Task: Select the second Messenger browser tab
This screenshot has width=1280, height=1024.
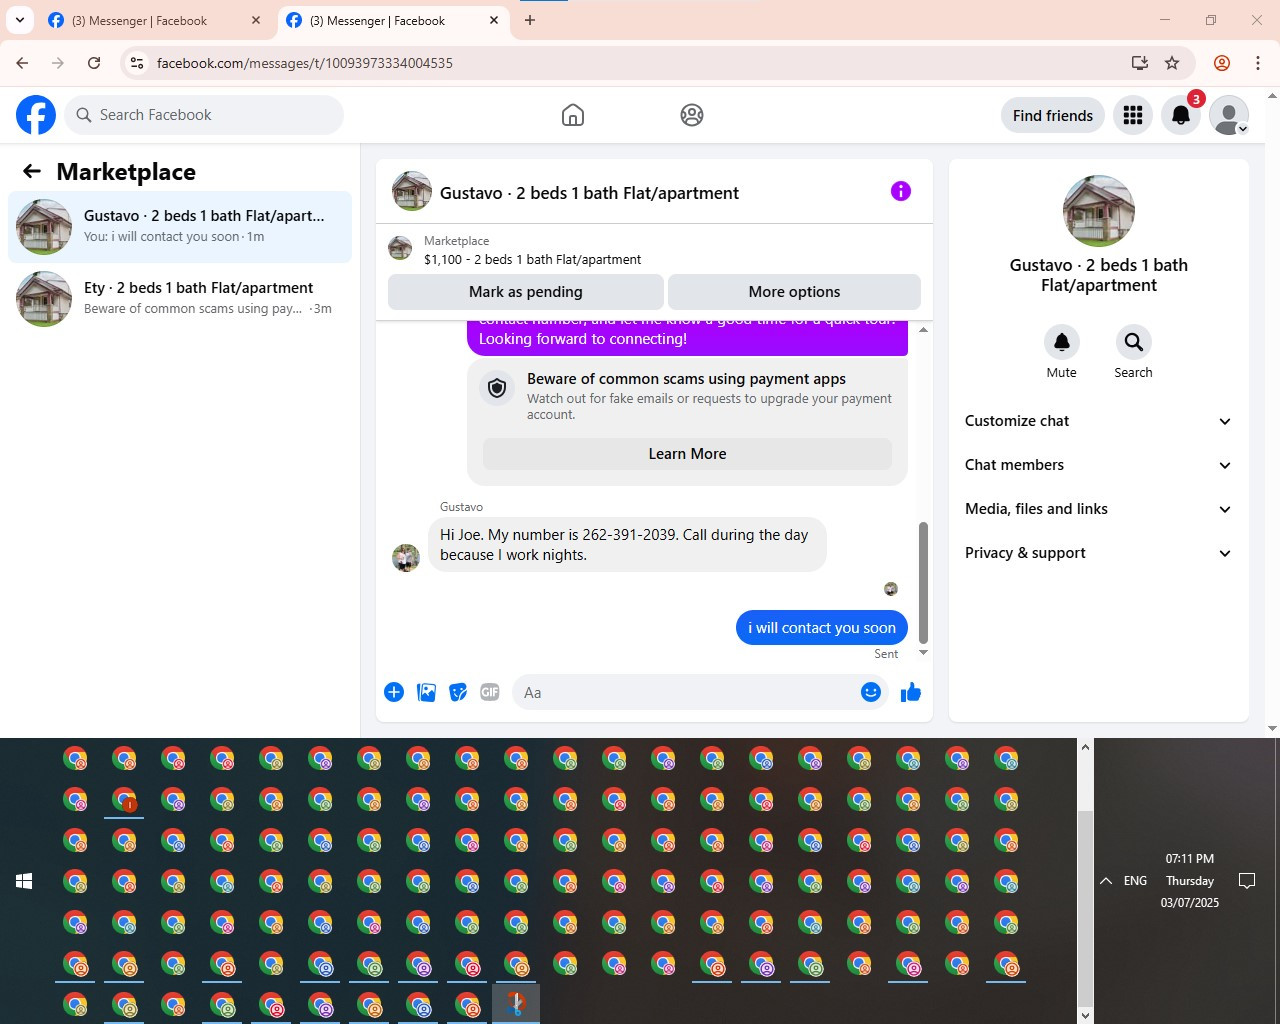Action: [393, 20]
